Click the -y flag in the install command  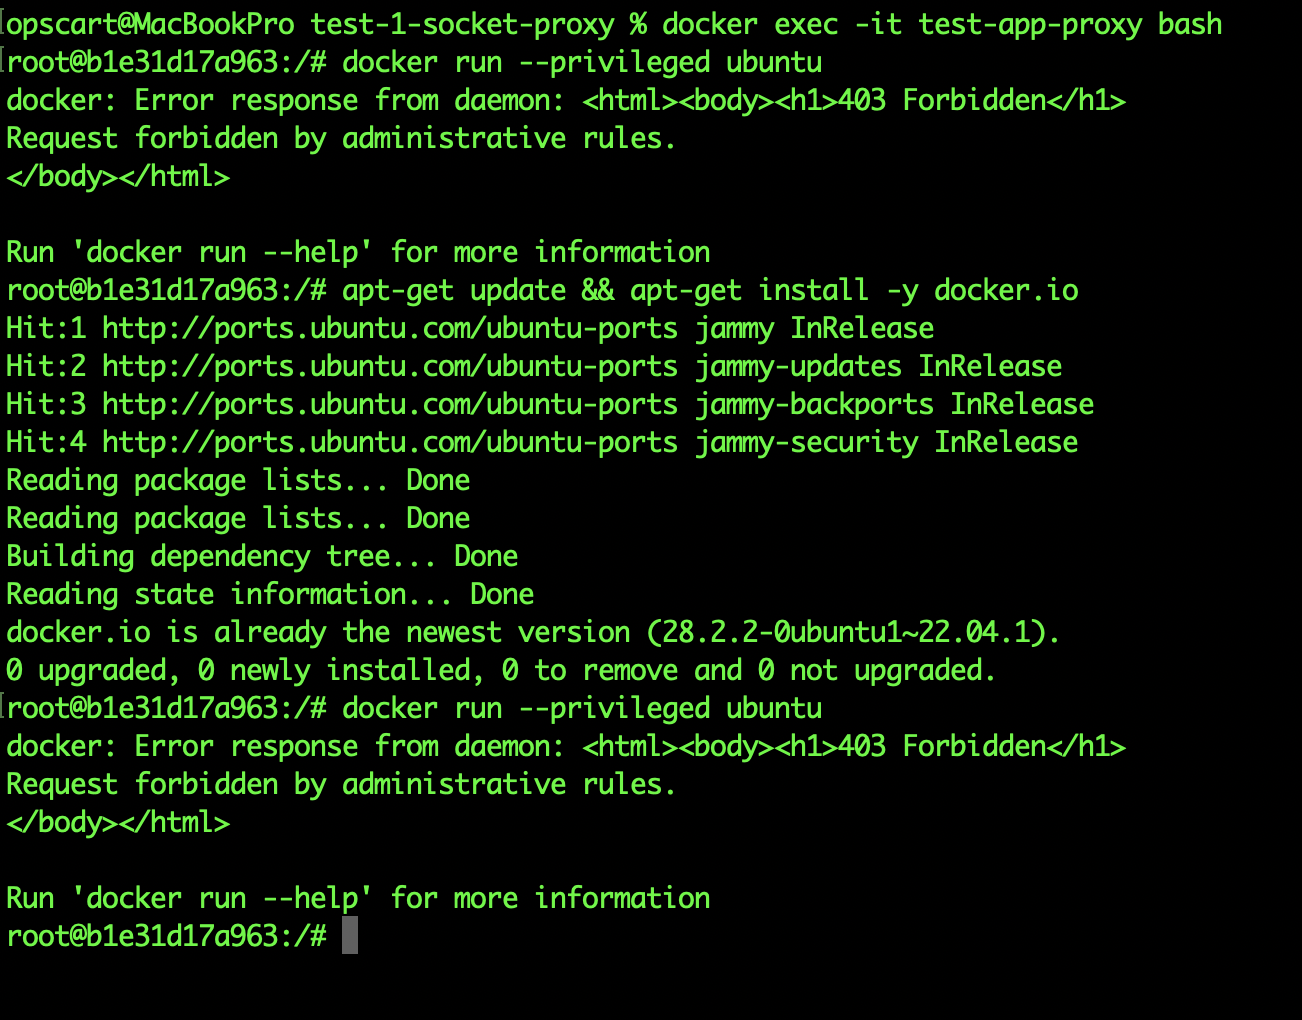click(x=902, y=290)
